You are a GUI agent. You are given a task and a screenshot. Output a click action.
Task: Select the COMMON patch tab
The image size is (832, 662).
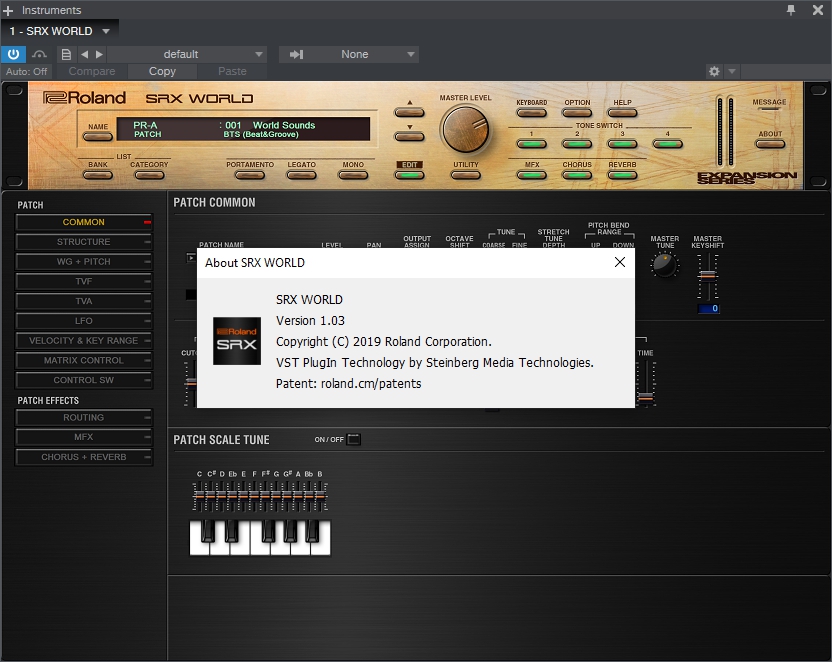click(84, 222)
